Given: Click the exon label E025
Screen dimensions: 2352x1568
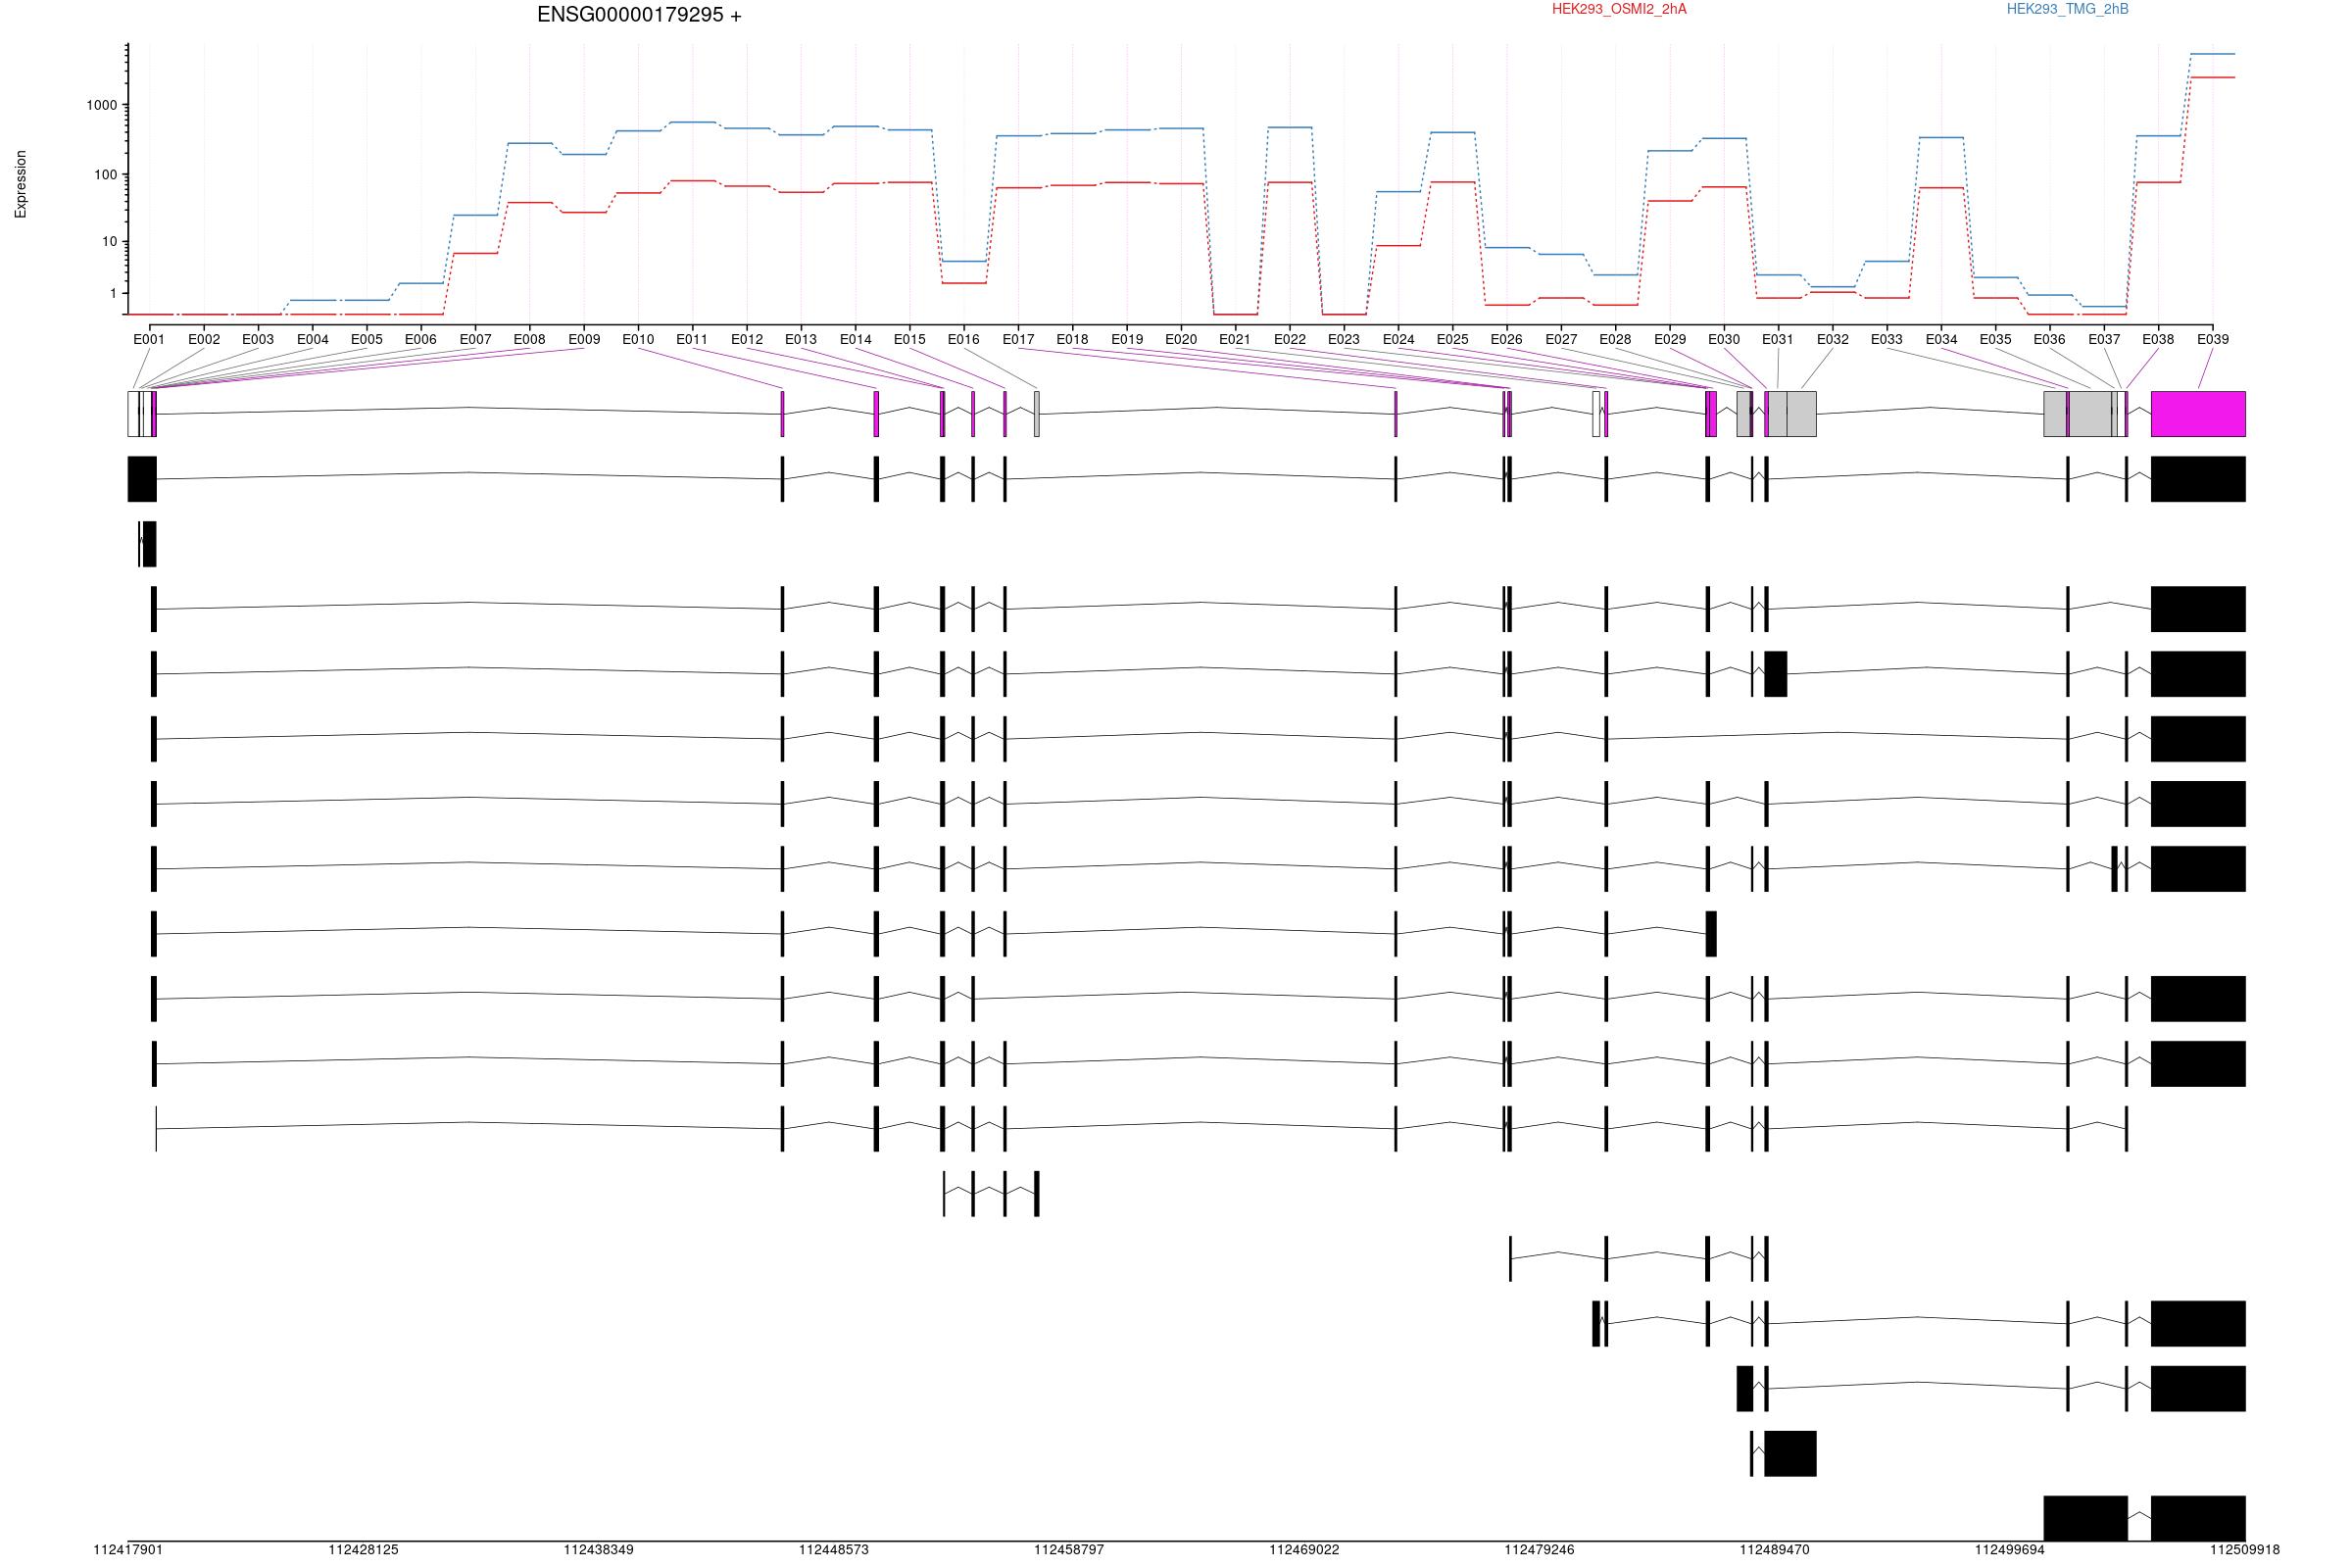Looking at the screenshot, I should [x=1453, y=339].
